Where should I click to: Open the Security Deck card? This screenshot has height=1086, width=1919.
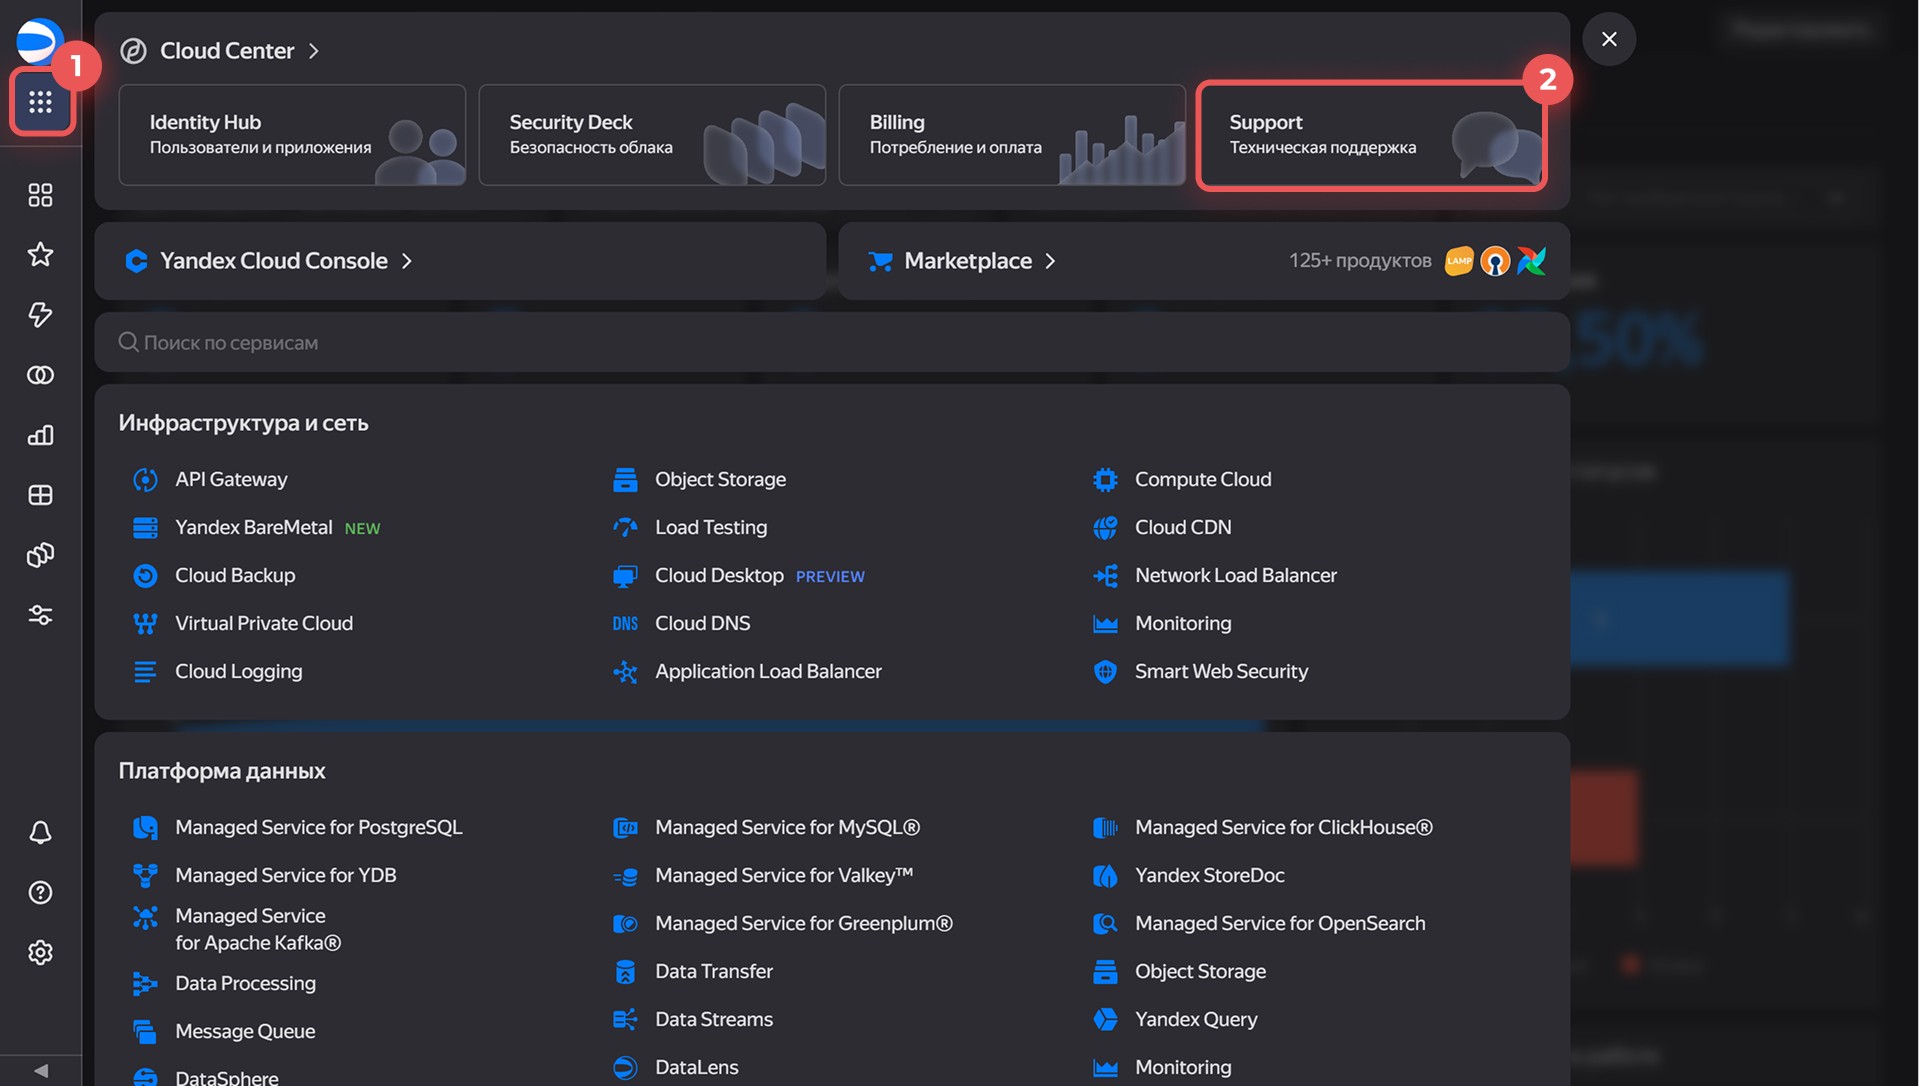[x=652, y=135]
